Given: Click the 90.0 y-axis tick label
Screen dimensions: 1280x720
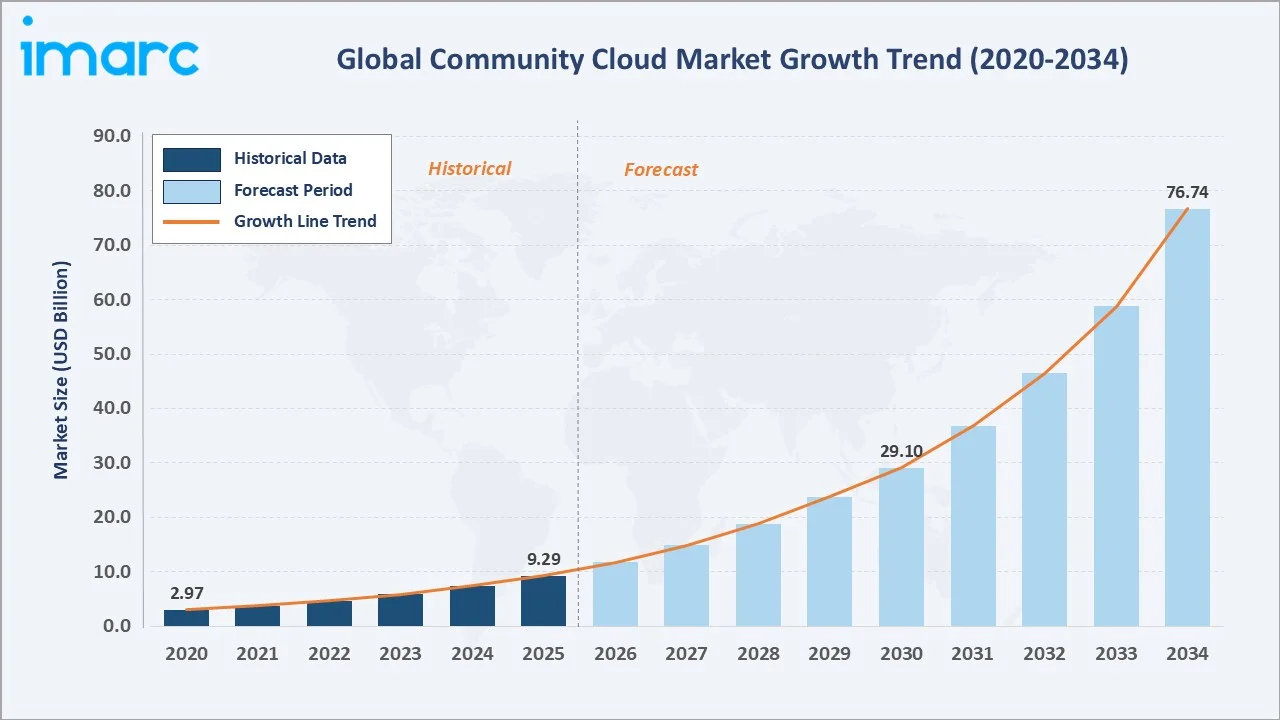Looking at the screenshot, I should [x=111, y=136].
